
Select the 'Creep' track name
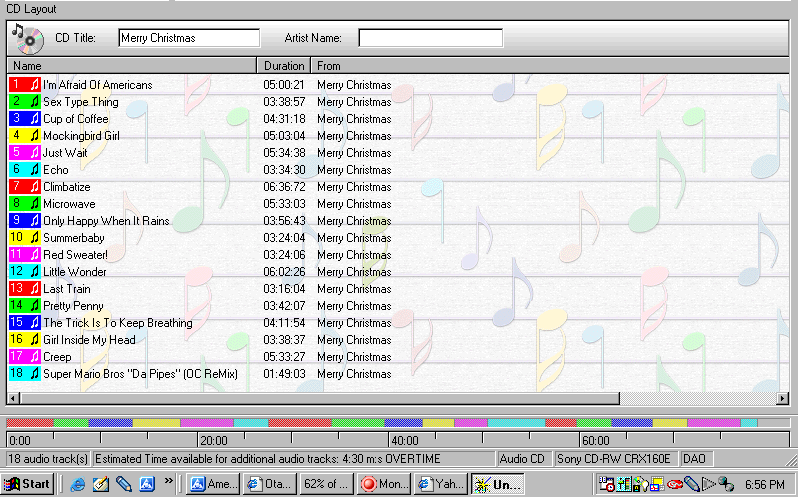pos(57,357)
